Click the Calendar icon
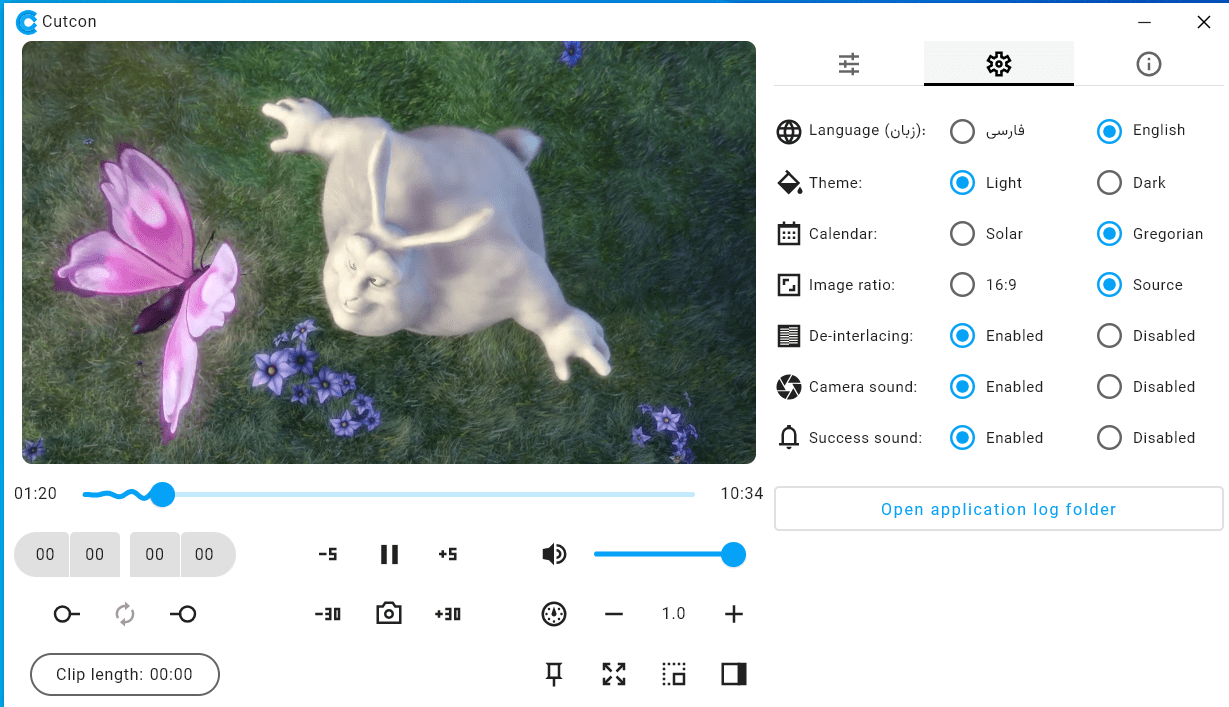Image resolution: width=1229 pixels, height=707 pixels. [x=789, y=234]
